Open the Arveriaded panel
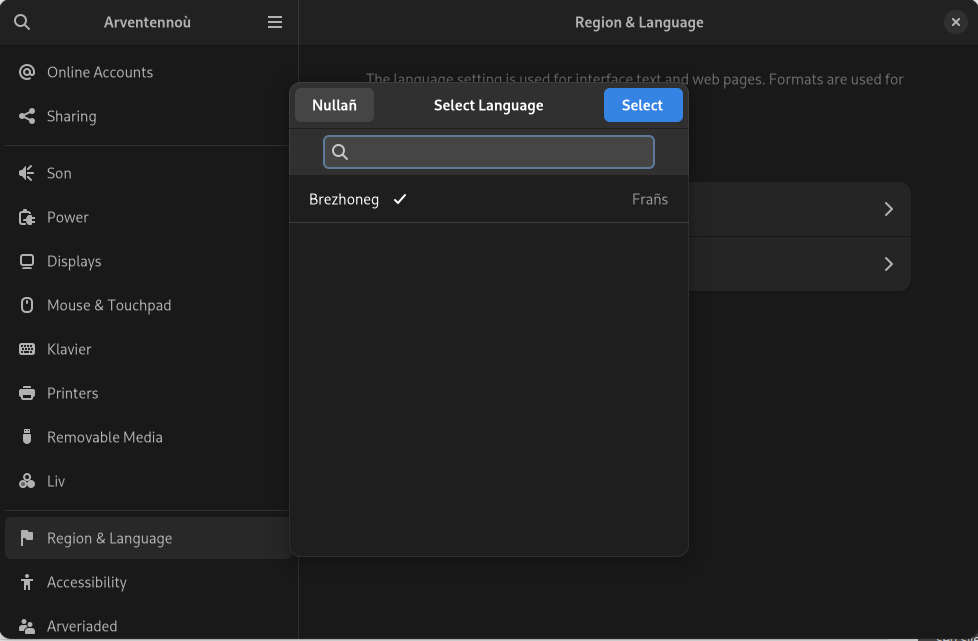This screenshot has height=641, width=978. click(x=147, y=626)
